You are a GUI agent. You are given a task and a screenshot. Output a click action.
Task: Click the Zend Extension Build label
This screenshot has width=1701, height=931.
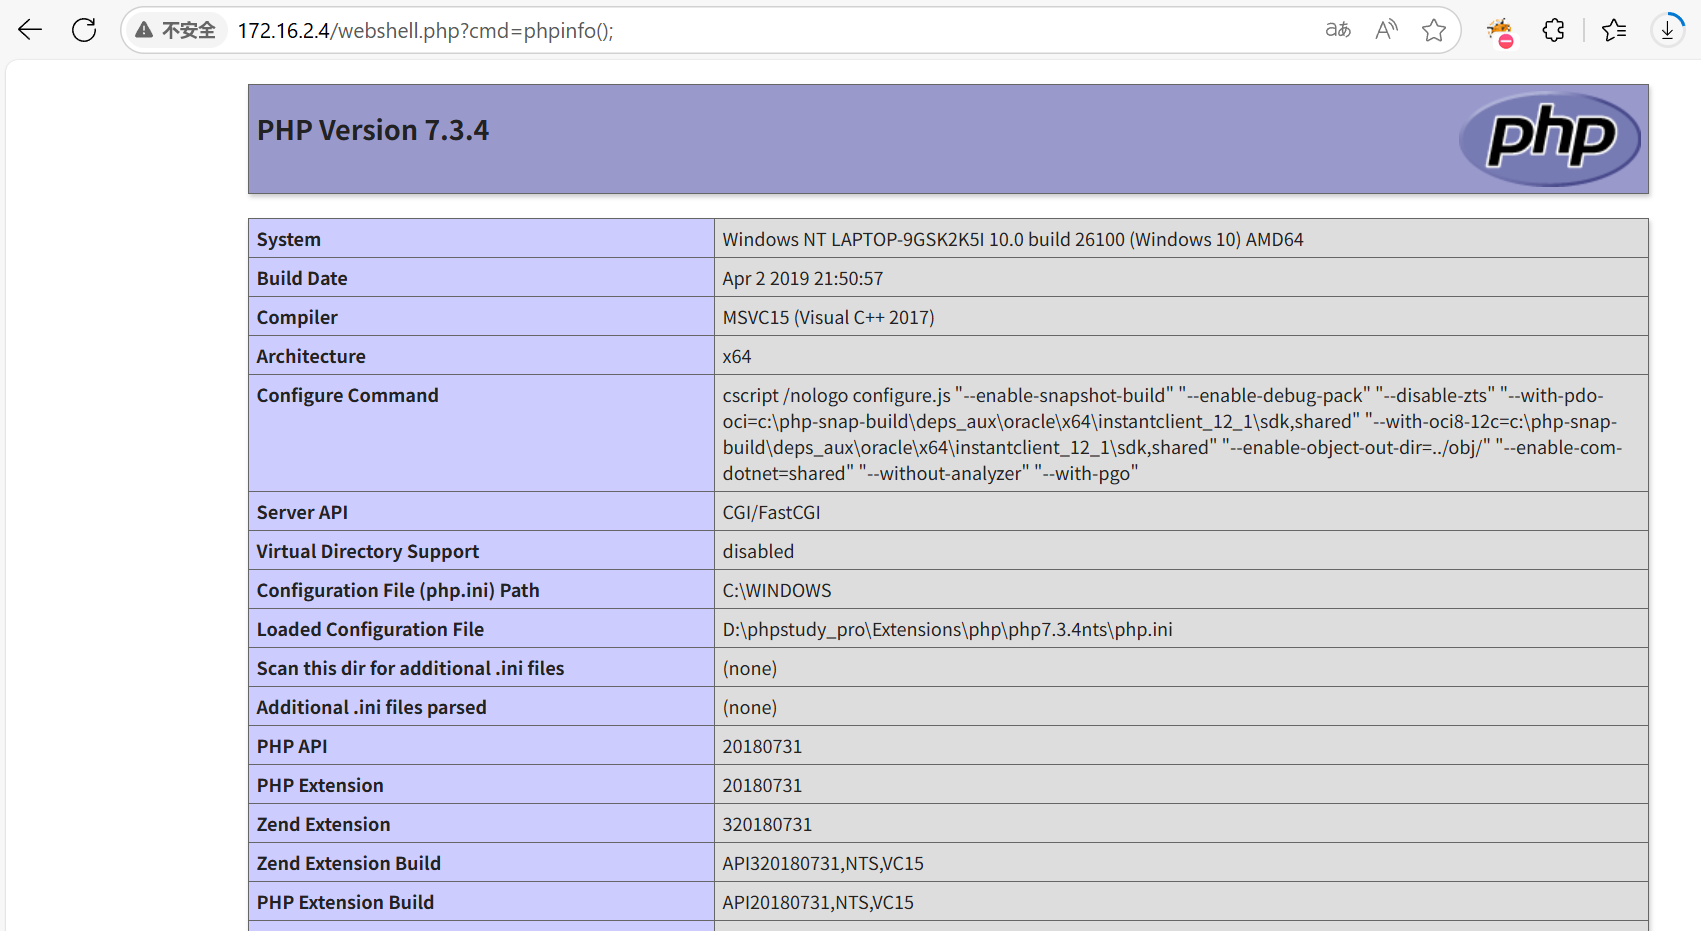click(349, 863)
